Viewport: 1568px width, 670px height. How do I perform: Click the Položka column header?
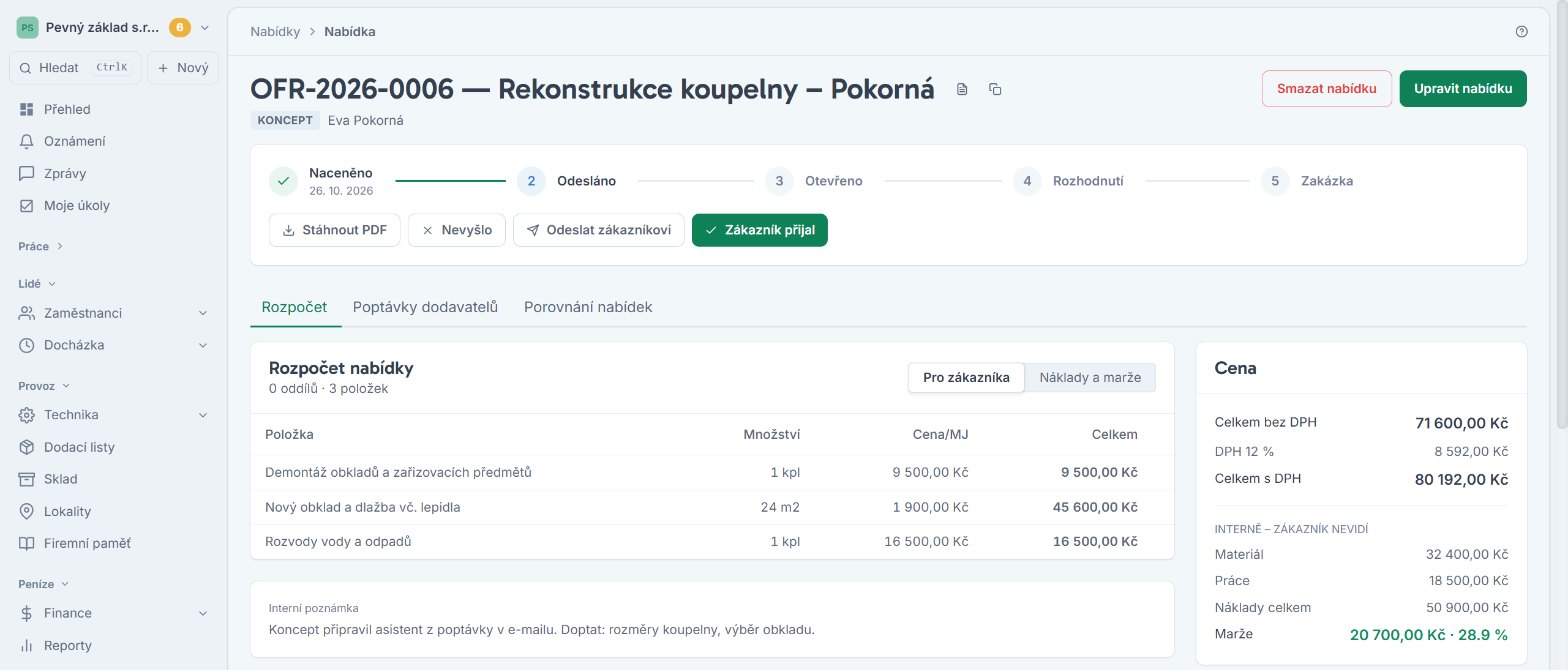pyautogui.click(x=290, y=434)
